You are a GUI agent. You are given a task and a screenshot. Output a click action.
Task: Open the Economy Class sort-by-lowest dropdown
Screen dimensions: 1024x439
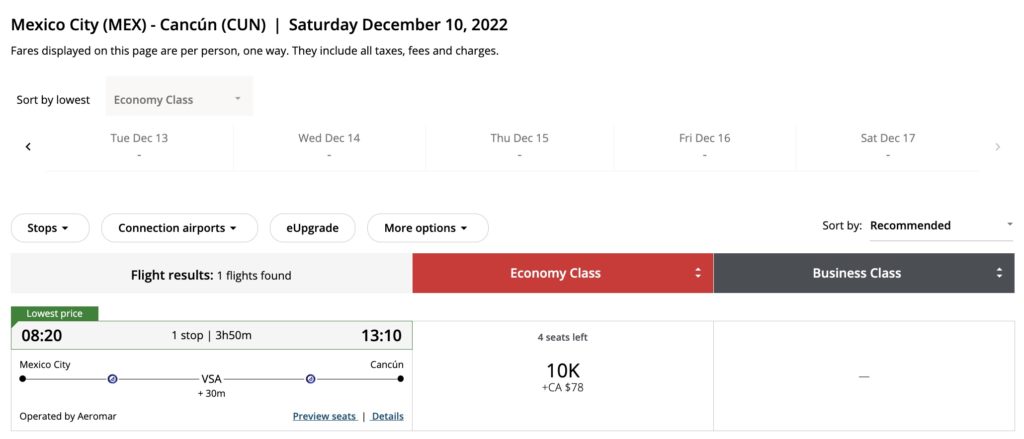(179, 100)
